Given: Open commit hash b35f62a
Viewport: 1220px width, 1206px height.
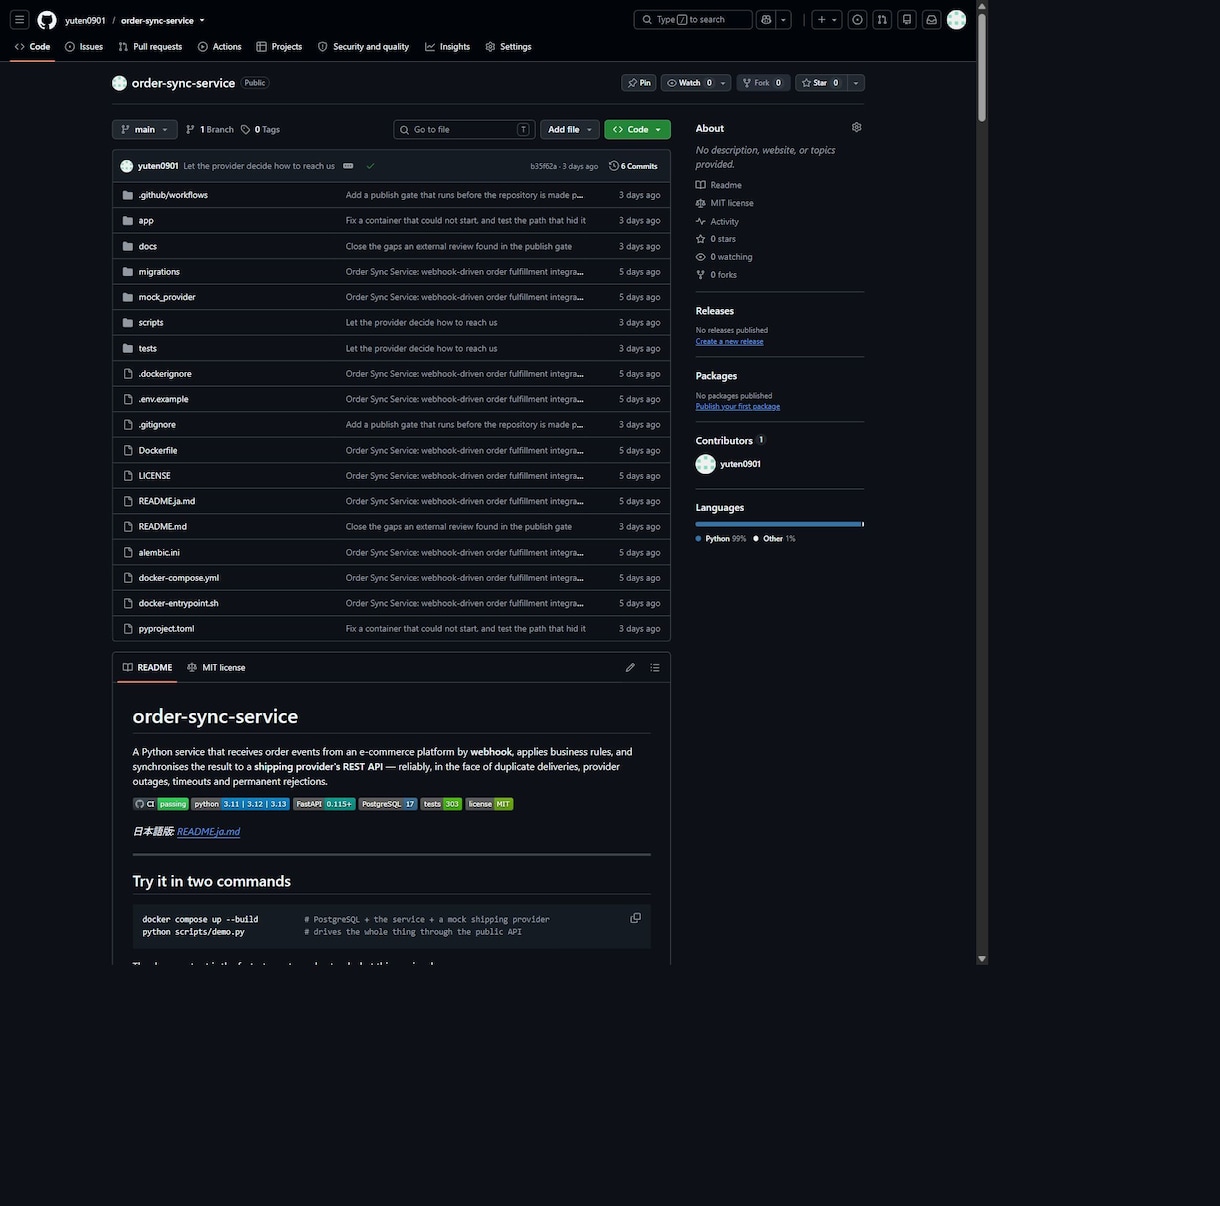Looking at the screenshot, I should (x=543, y=166).
